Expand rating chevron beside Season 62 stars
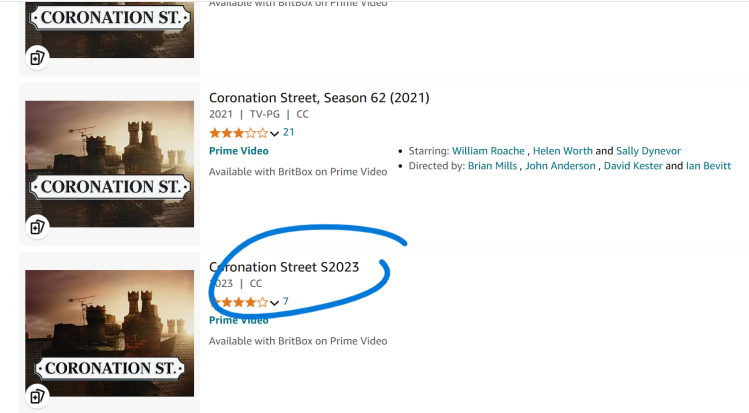This screenshot has height=413, width=749. pos(275,133)
